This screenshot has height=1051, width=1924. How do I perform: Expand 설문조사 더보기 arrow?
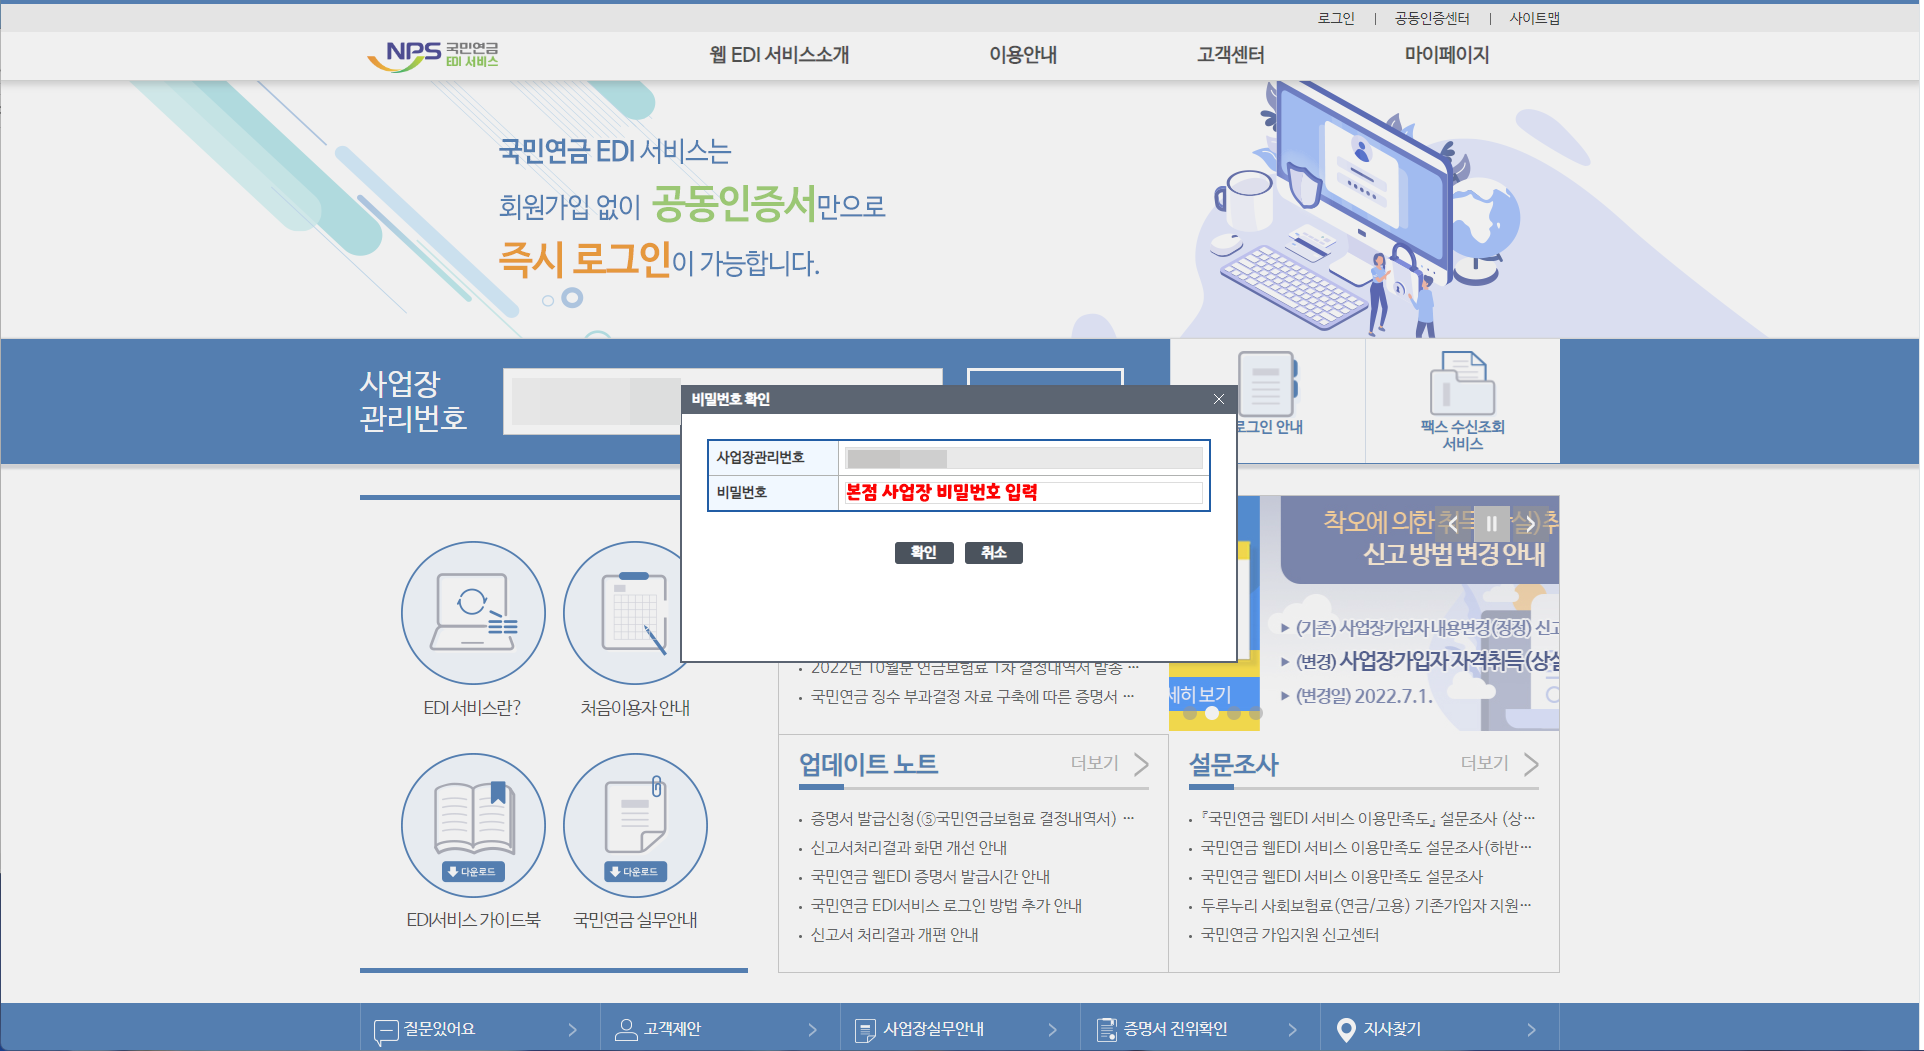point(1531,764)
